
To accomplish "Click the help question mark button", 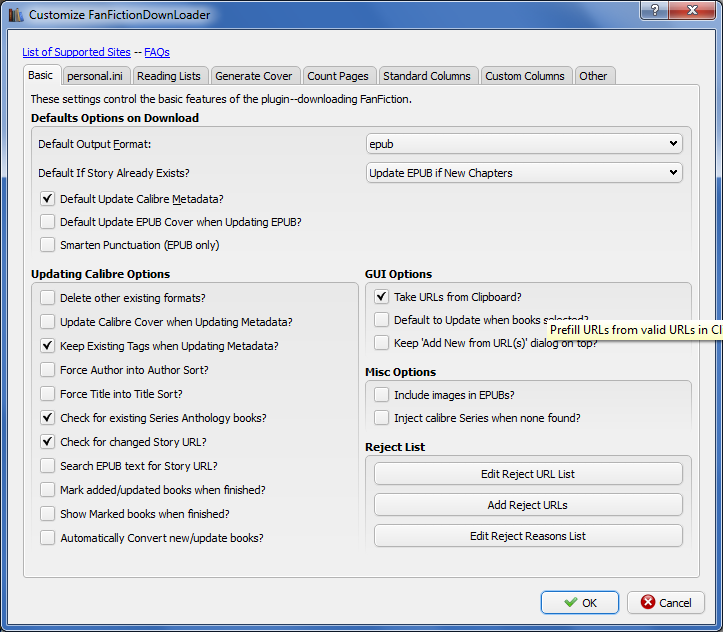I will pos(654,10).
